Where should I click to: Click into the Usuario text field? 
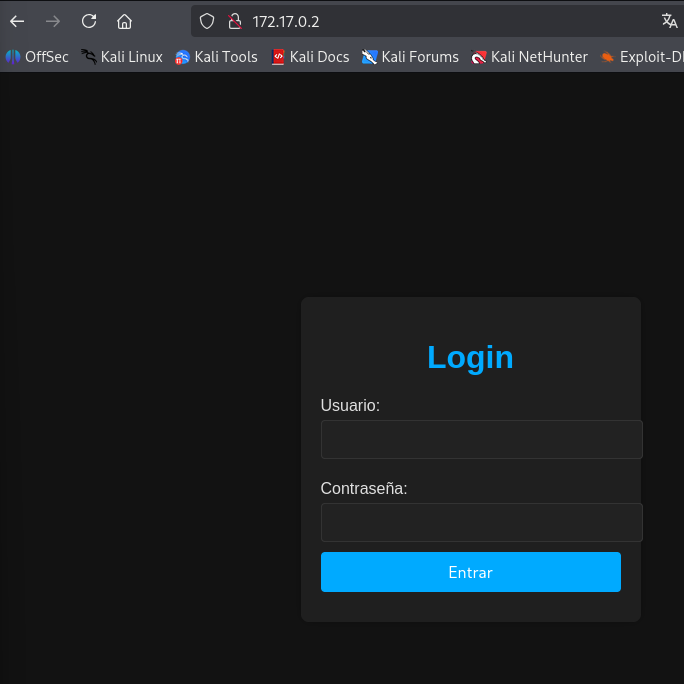pos(481,439)
